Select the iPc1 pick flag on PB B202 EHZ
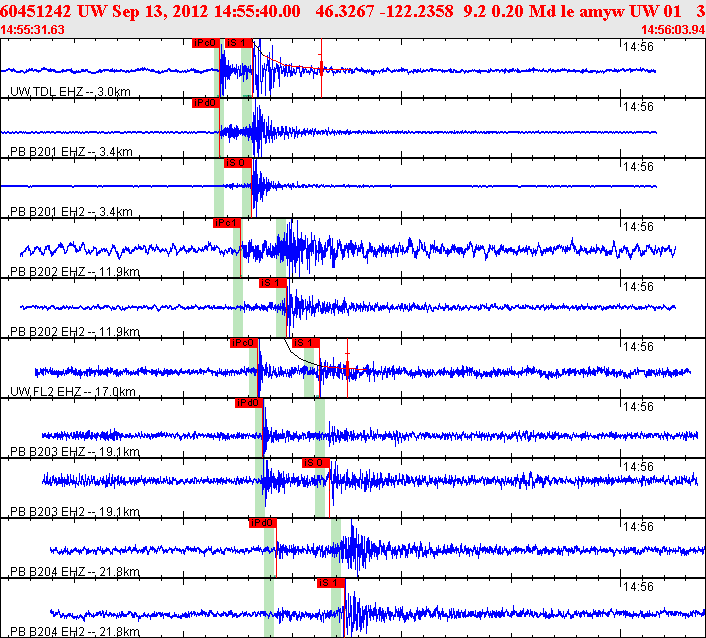Image resolution: width=706 pixels, height=638 pixels. [x=227, y=223]
